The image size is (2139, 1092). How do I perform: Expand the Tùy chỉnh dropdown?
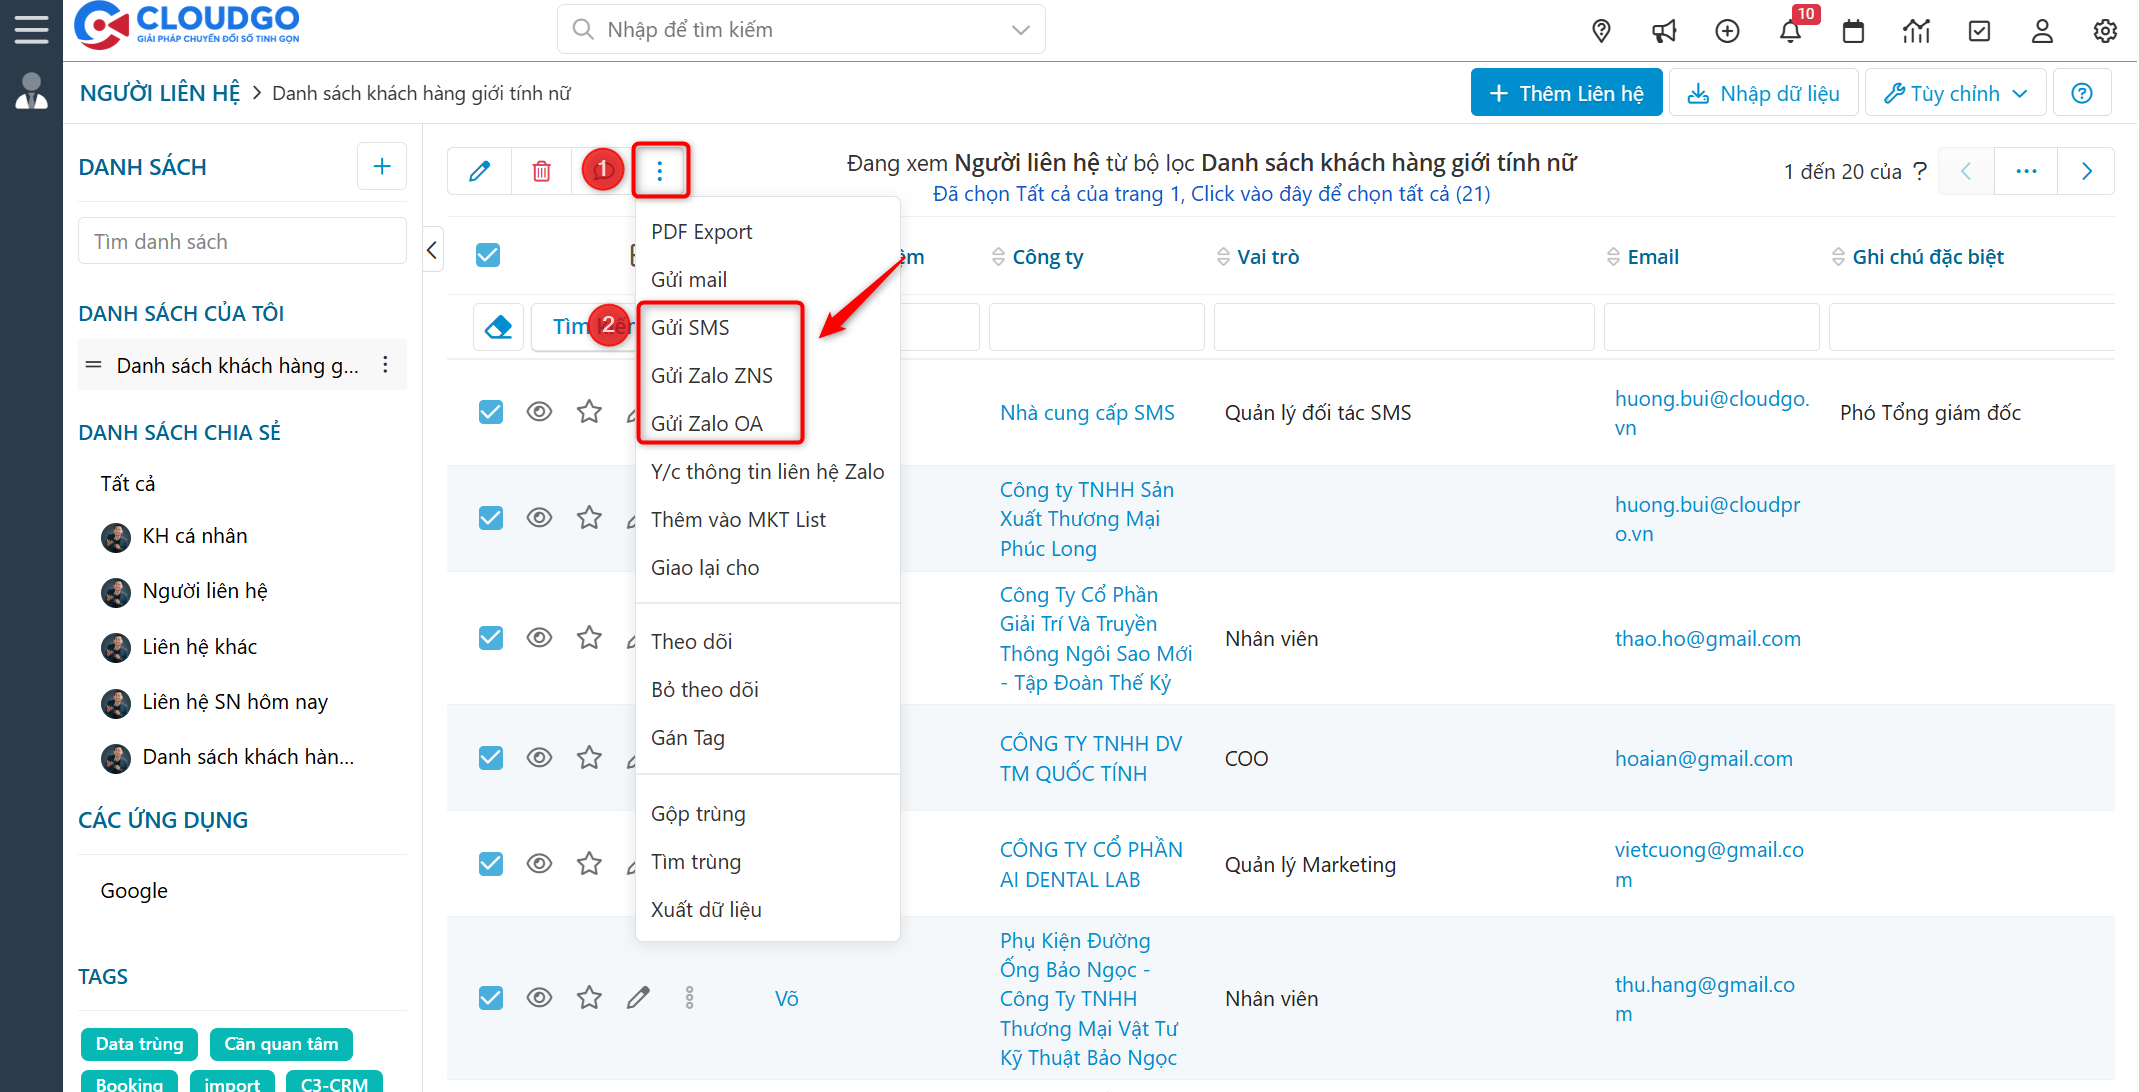pos(1955,93)
